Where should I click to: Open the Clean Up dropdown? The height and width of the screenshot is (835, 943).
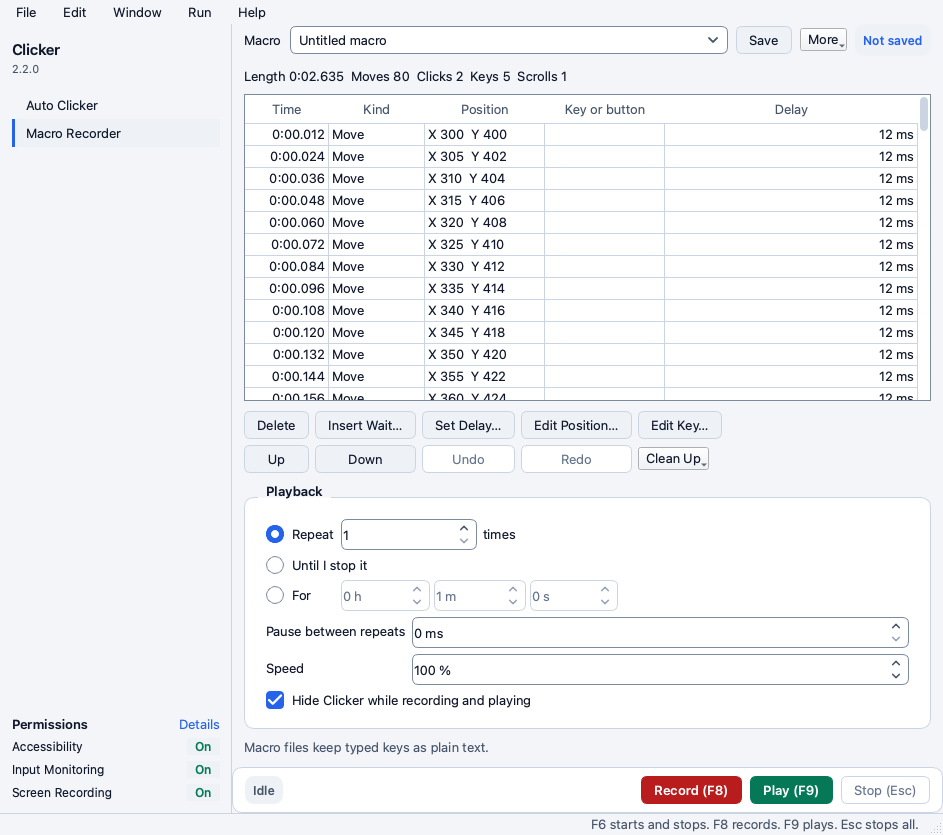(x=673, y=458)
